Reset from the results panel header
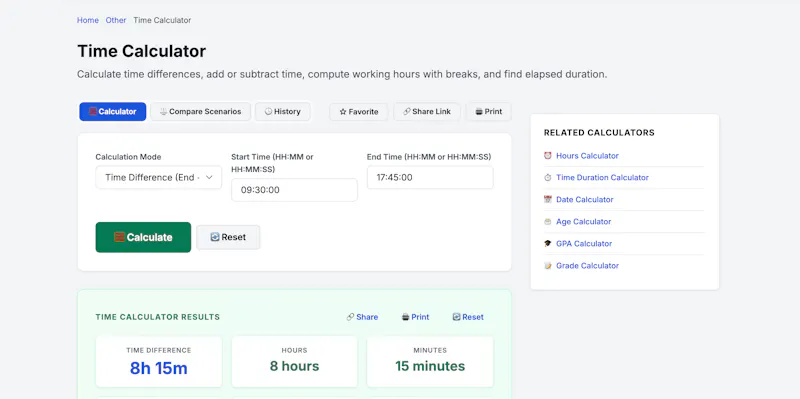 click(468, 317)
